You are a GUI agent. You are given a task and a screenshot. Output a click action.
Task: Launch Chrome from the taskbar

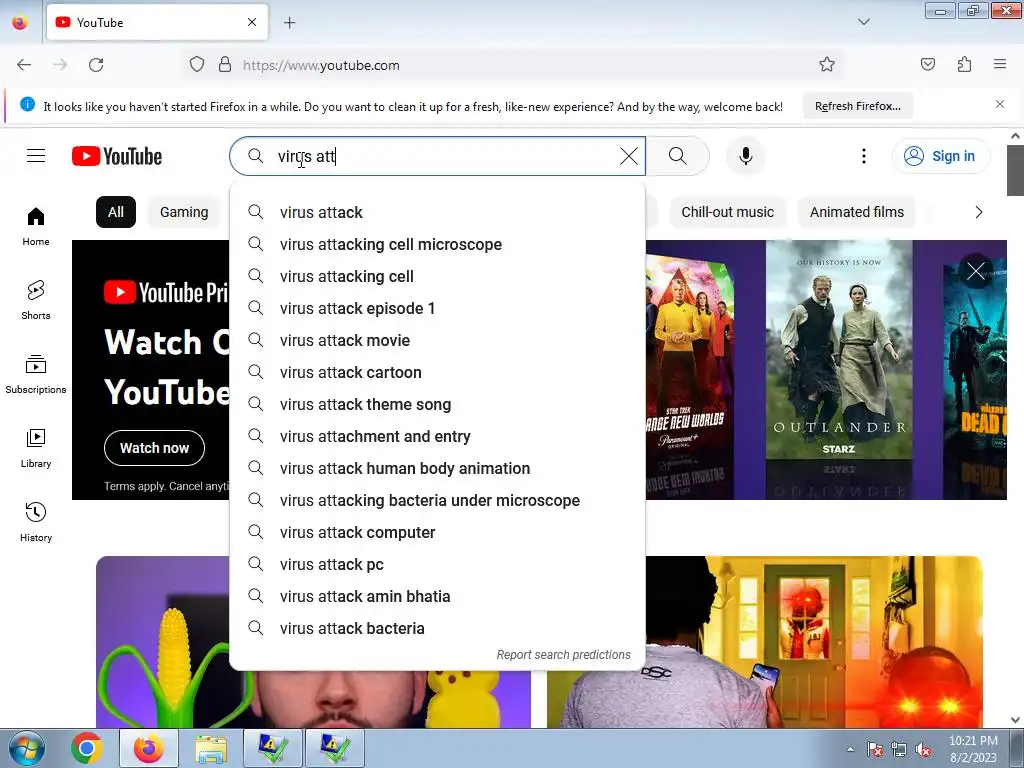tap(87, 748)
